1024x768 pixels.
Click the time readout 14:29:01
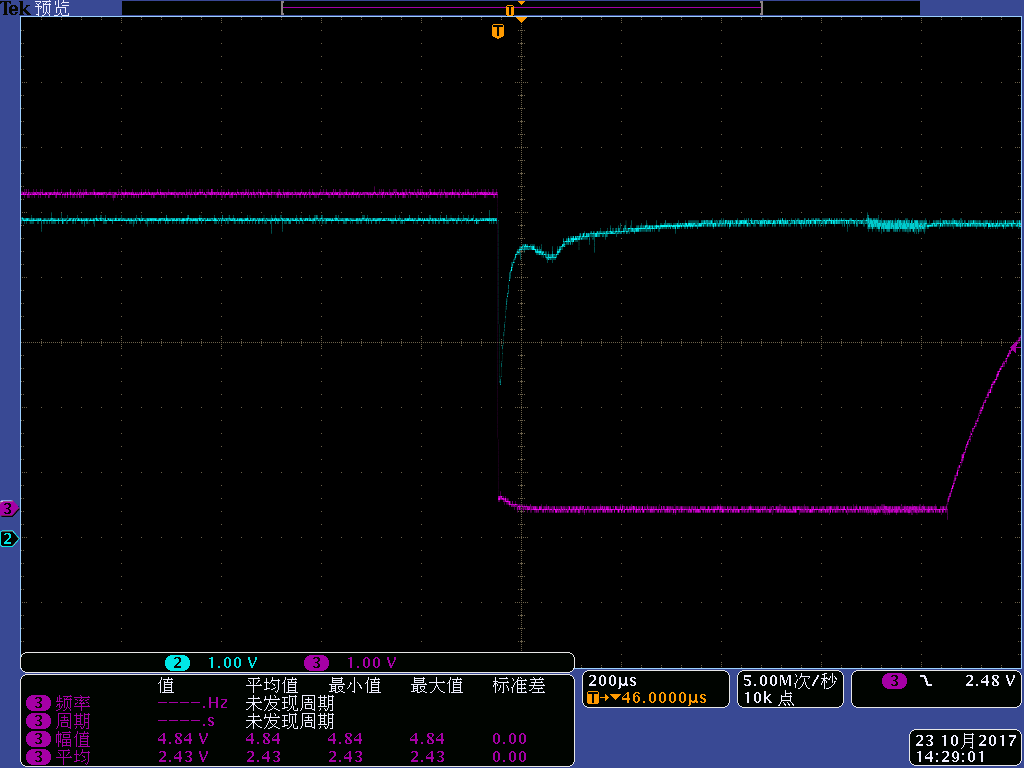click(950, 757)
